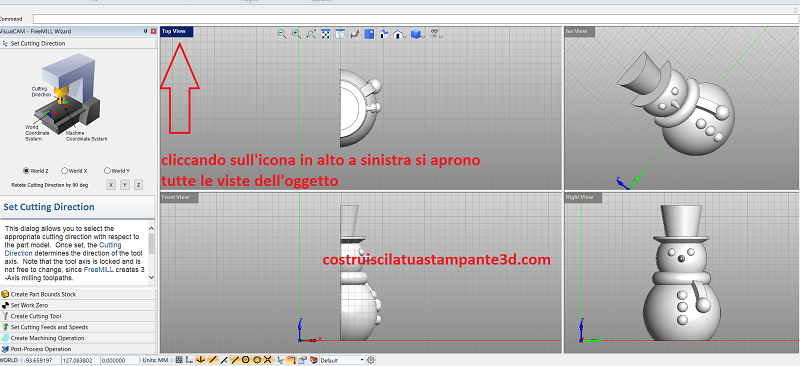Image resolution: width=800 pixels, height=366 pixels.
Task: Open the Default layer dropdown
Action: click(x=342, y=360)
